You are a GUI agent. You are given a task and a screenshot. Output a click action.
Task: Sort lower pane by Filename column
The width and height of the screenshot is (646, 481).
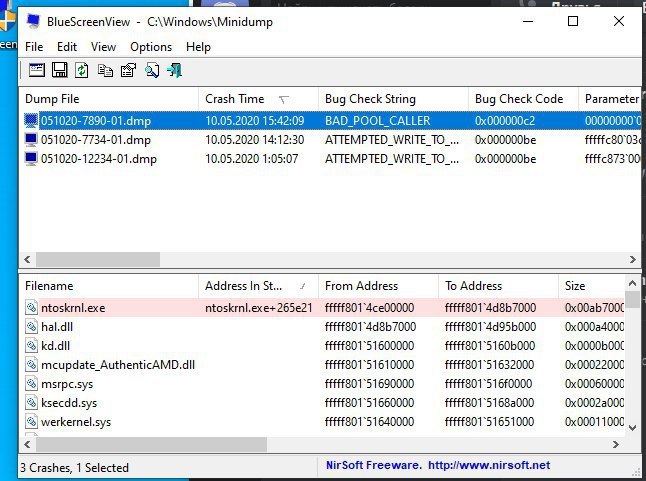coord(108,286)
